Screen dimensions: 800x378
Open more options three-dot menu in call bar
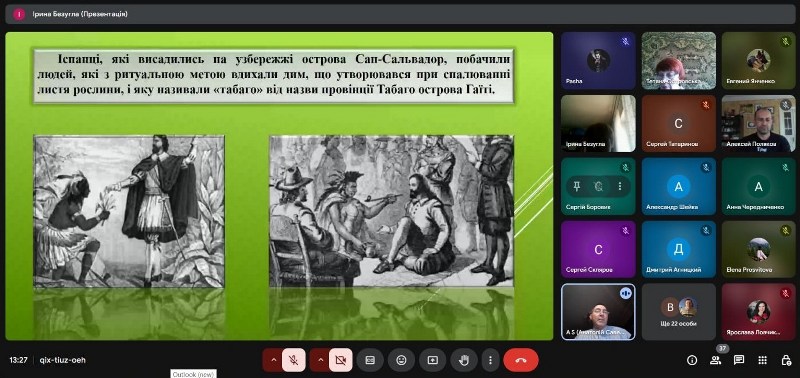click(490, 360)
